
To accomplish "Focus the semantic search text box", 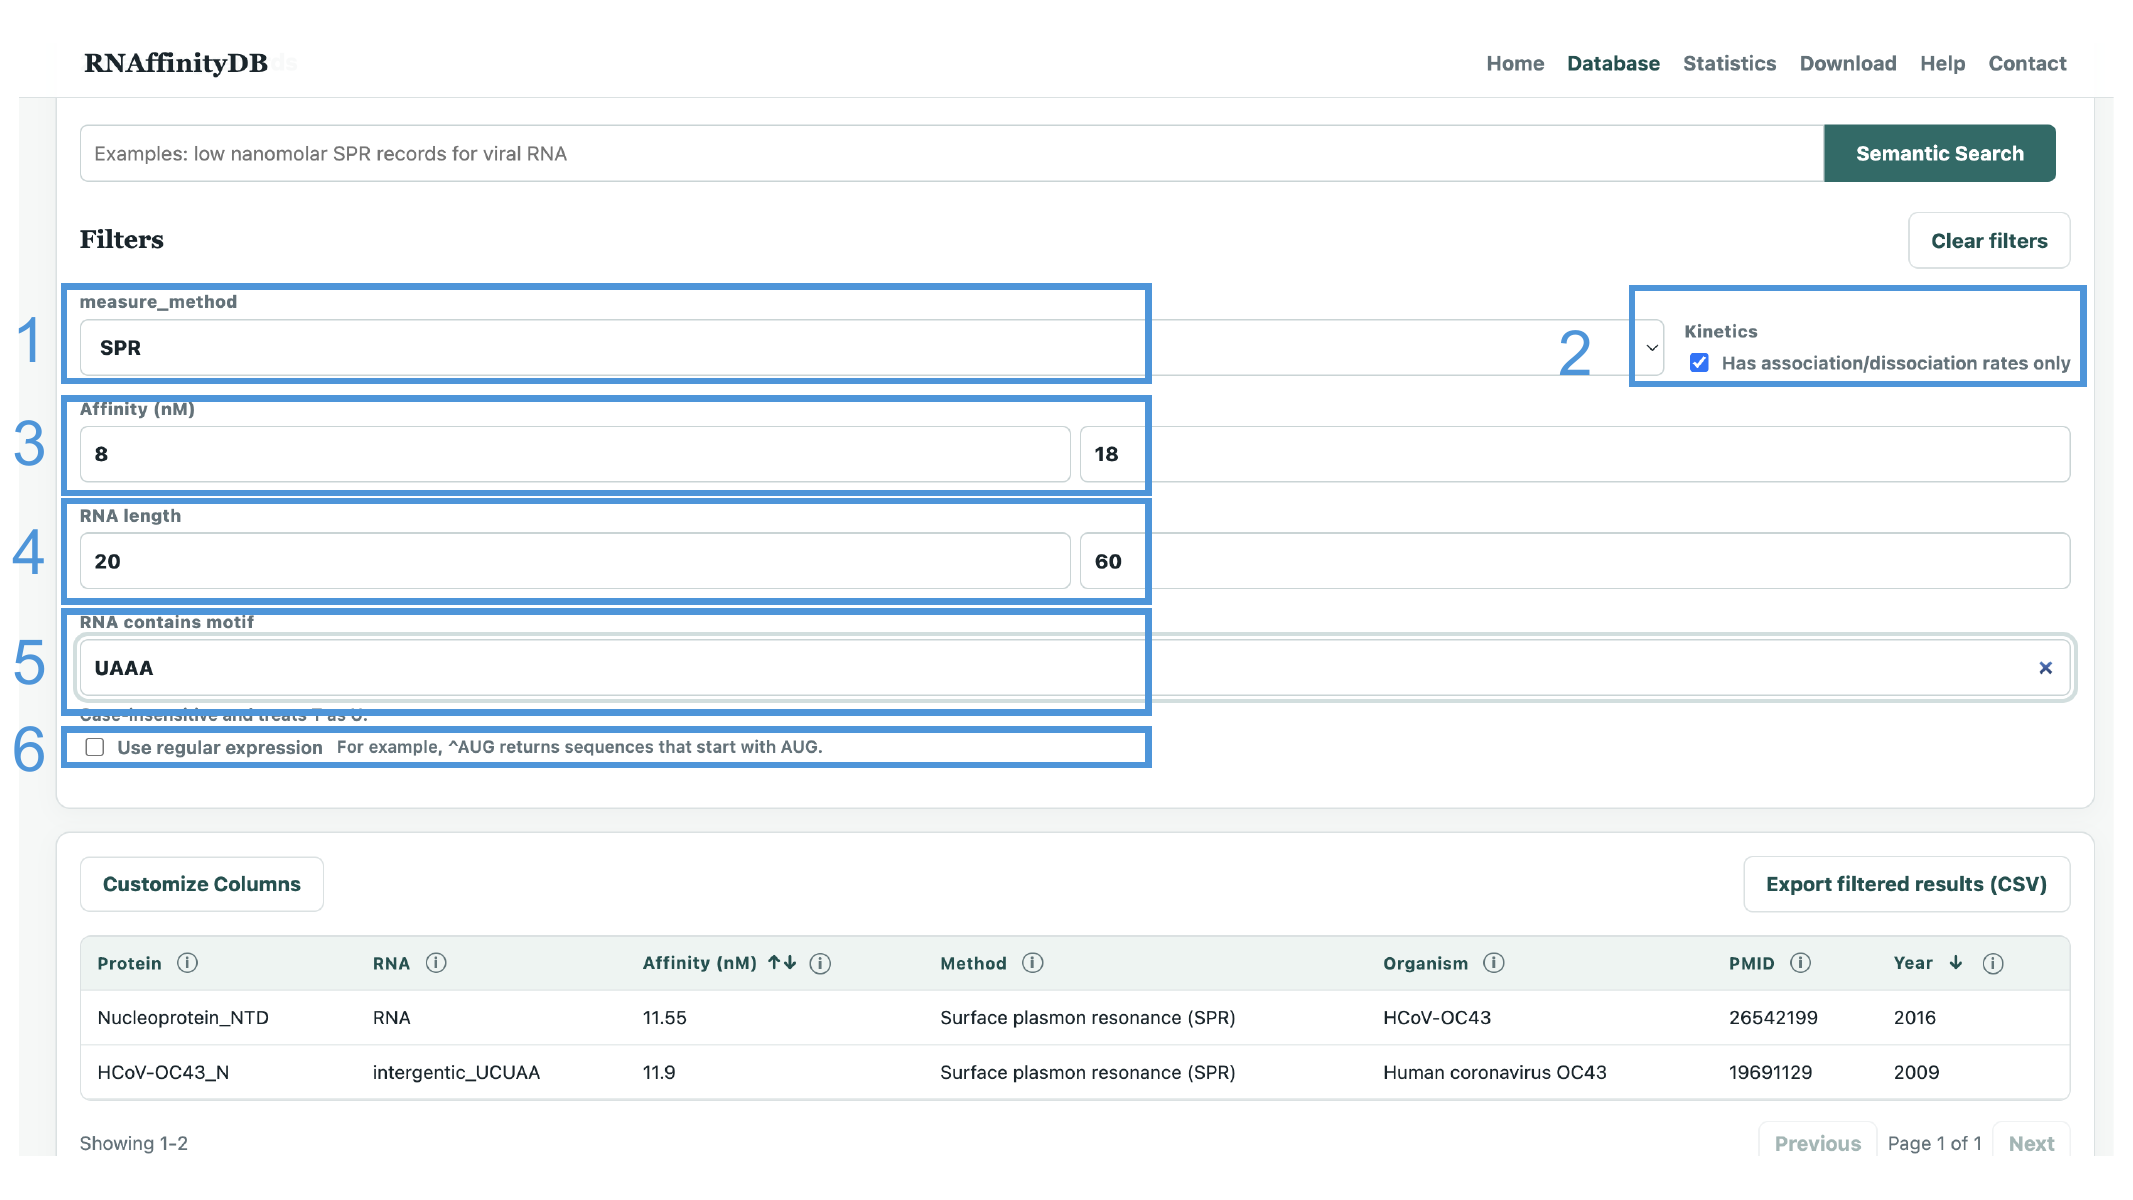I will [x=952, y=153].
